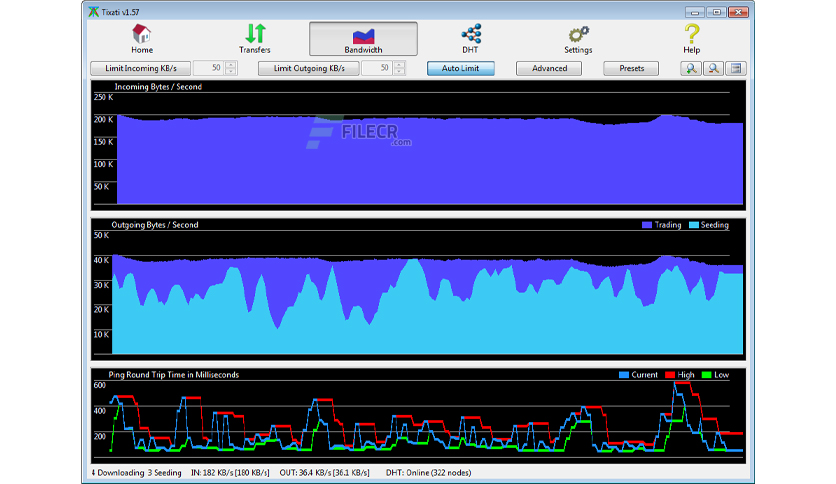The height and width of the screenshot is (484, 836).
Task: Click the '3 Seeding' status text
Action: [164, 473]
